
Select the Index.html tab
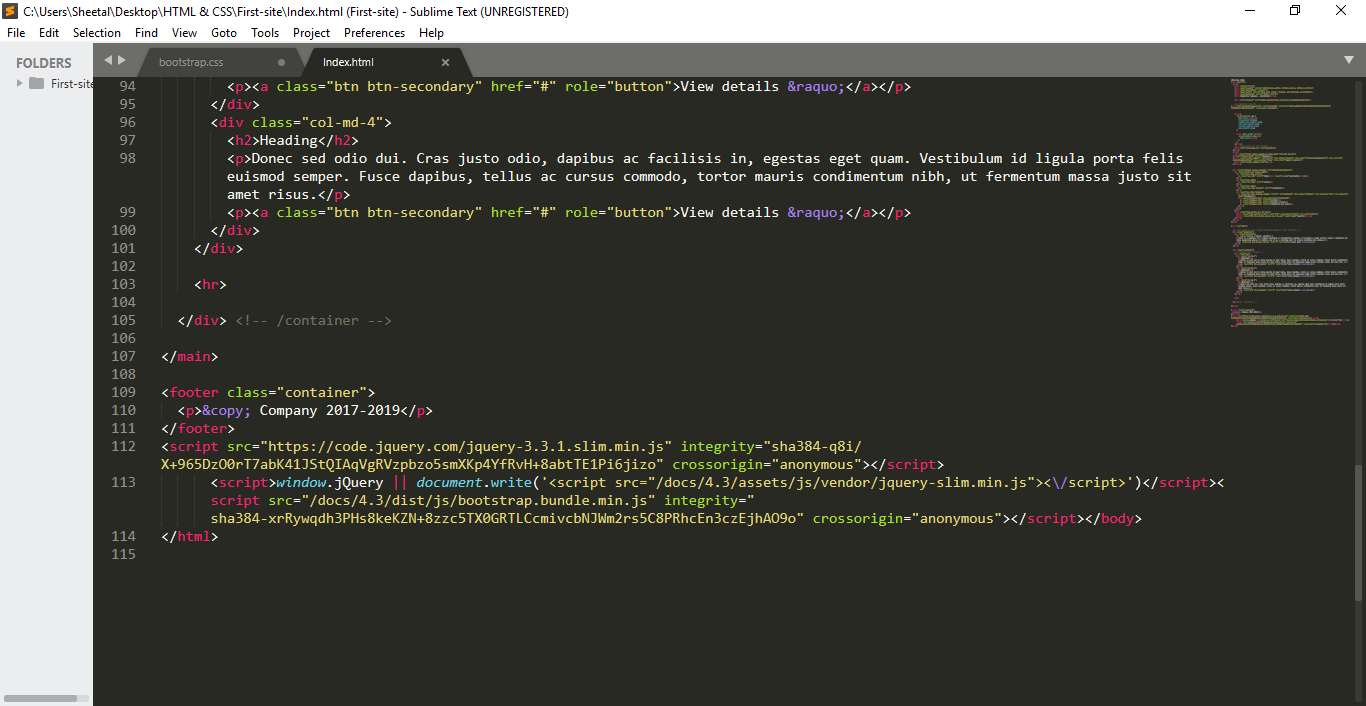click(x=348, y=62)
